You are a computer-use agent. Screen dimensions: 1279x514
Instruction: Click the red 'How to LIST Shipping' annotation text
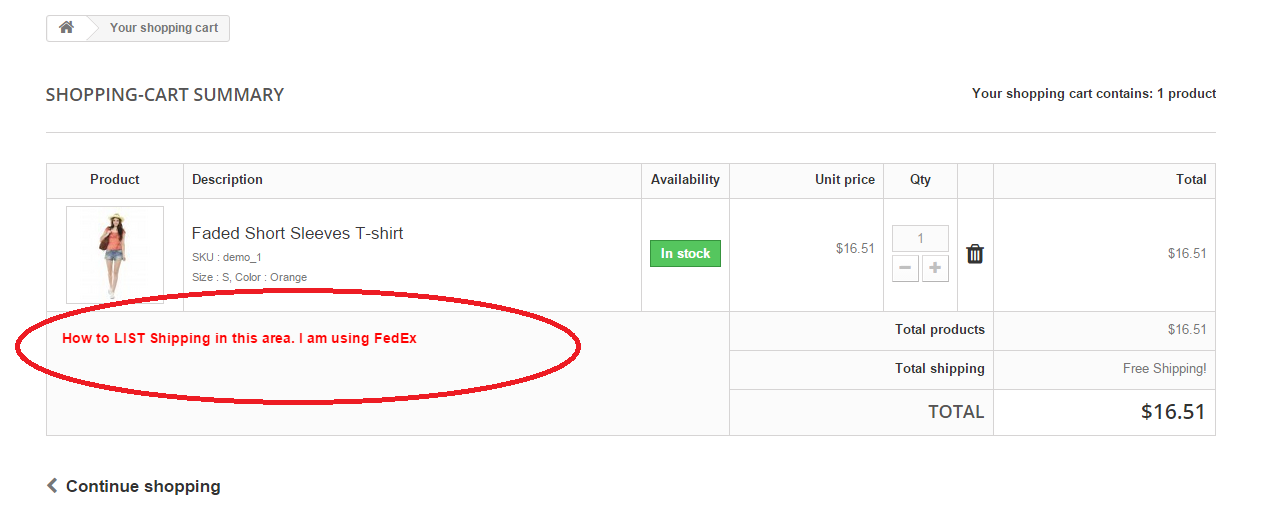pos(239,338)
